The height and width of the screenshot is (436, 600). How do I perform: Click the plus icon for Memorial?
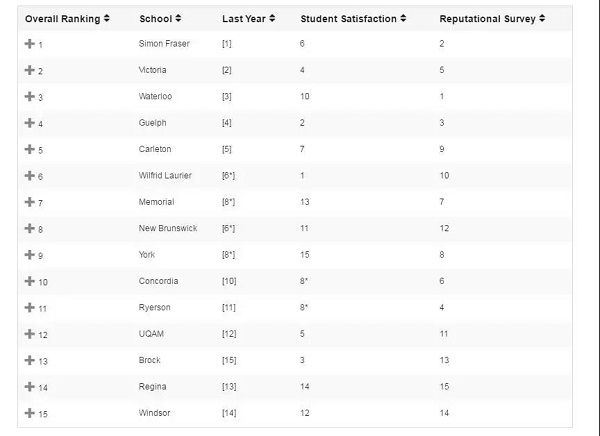point(29,202)
